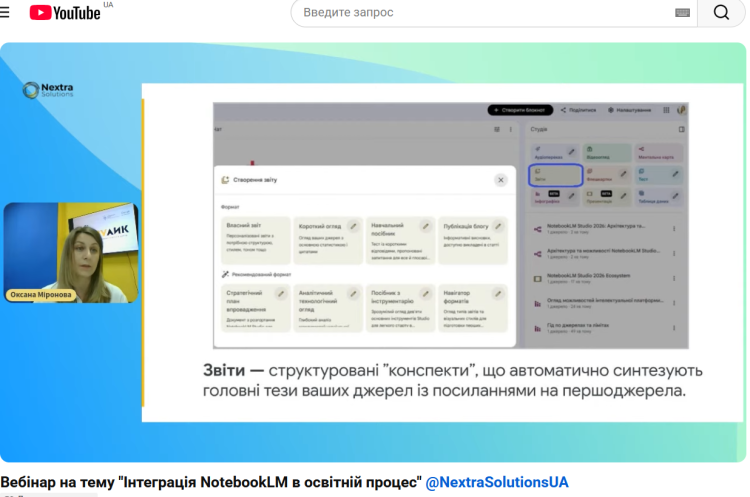This screenshot has width=750, height=497.
Task: Select the 'Публікація блогу' format card
Action: coord(473,240)
